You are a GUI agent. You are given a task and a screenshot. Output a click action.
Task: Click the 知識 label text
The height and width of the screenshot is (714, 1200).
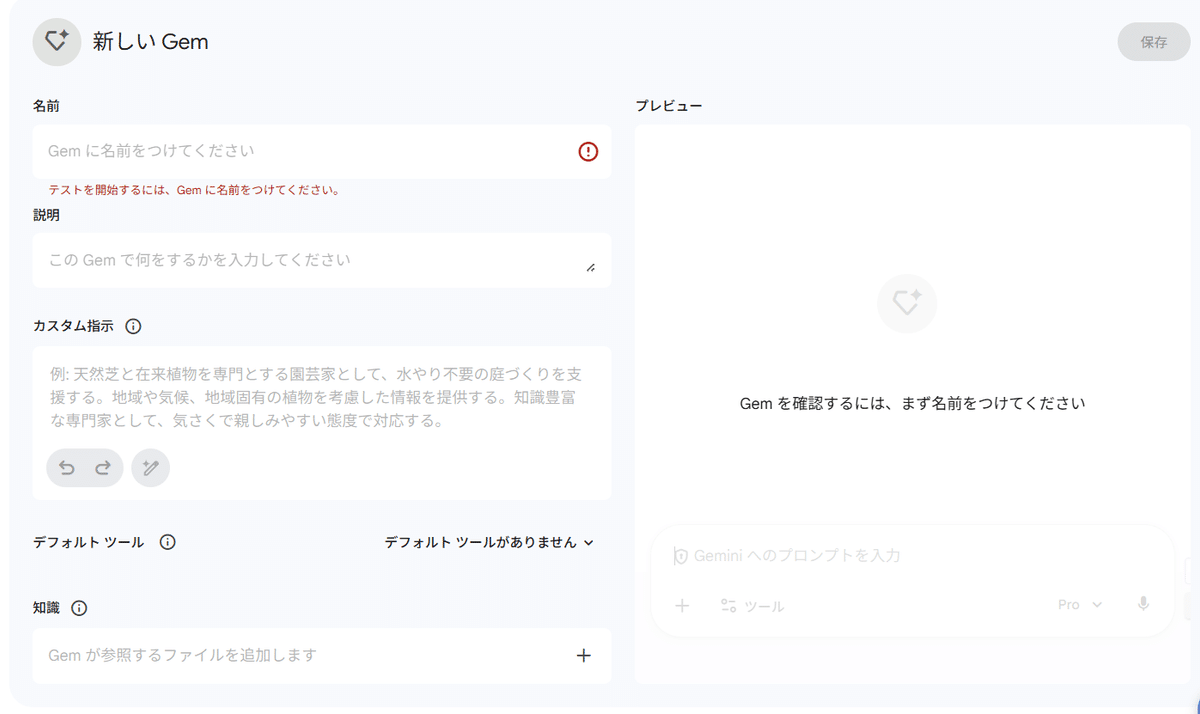click(x=46, y=608)
